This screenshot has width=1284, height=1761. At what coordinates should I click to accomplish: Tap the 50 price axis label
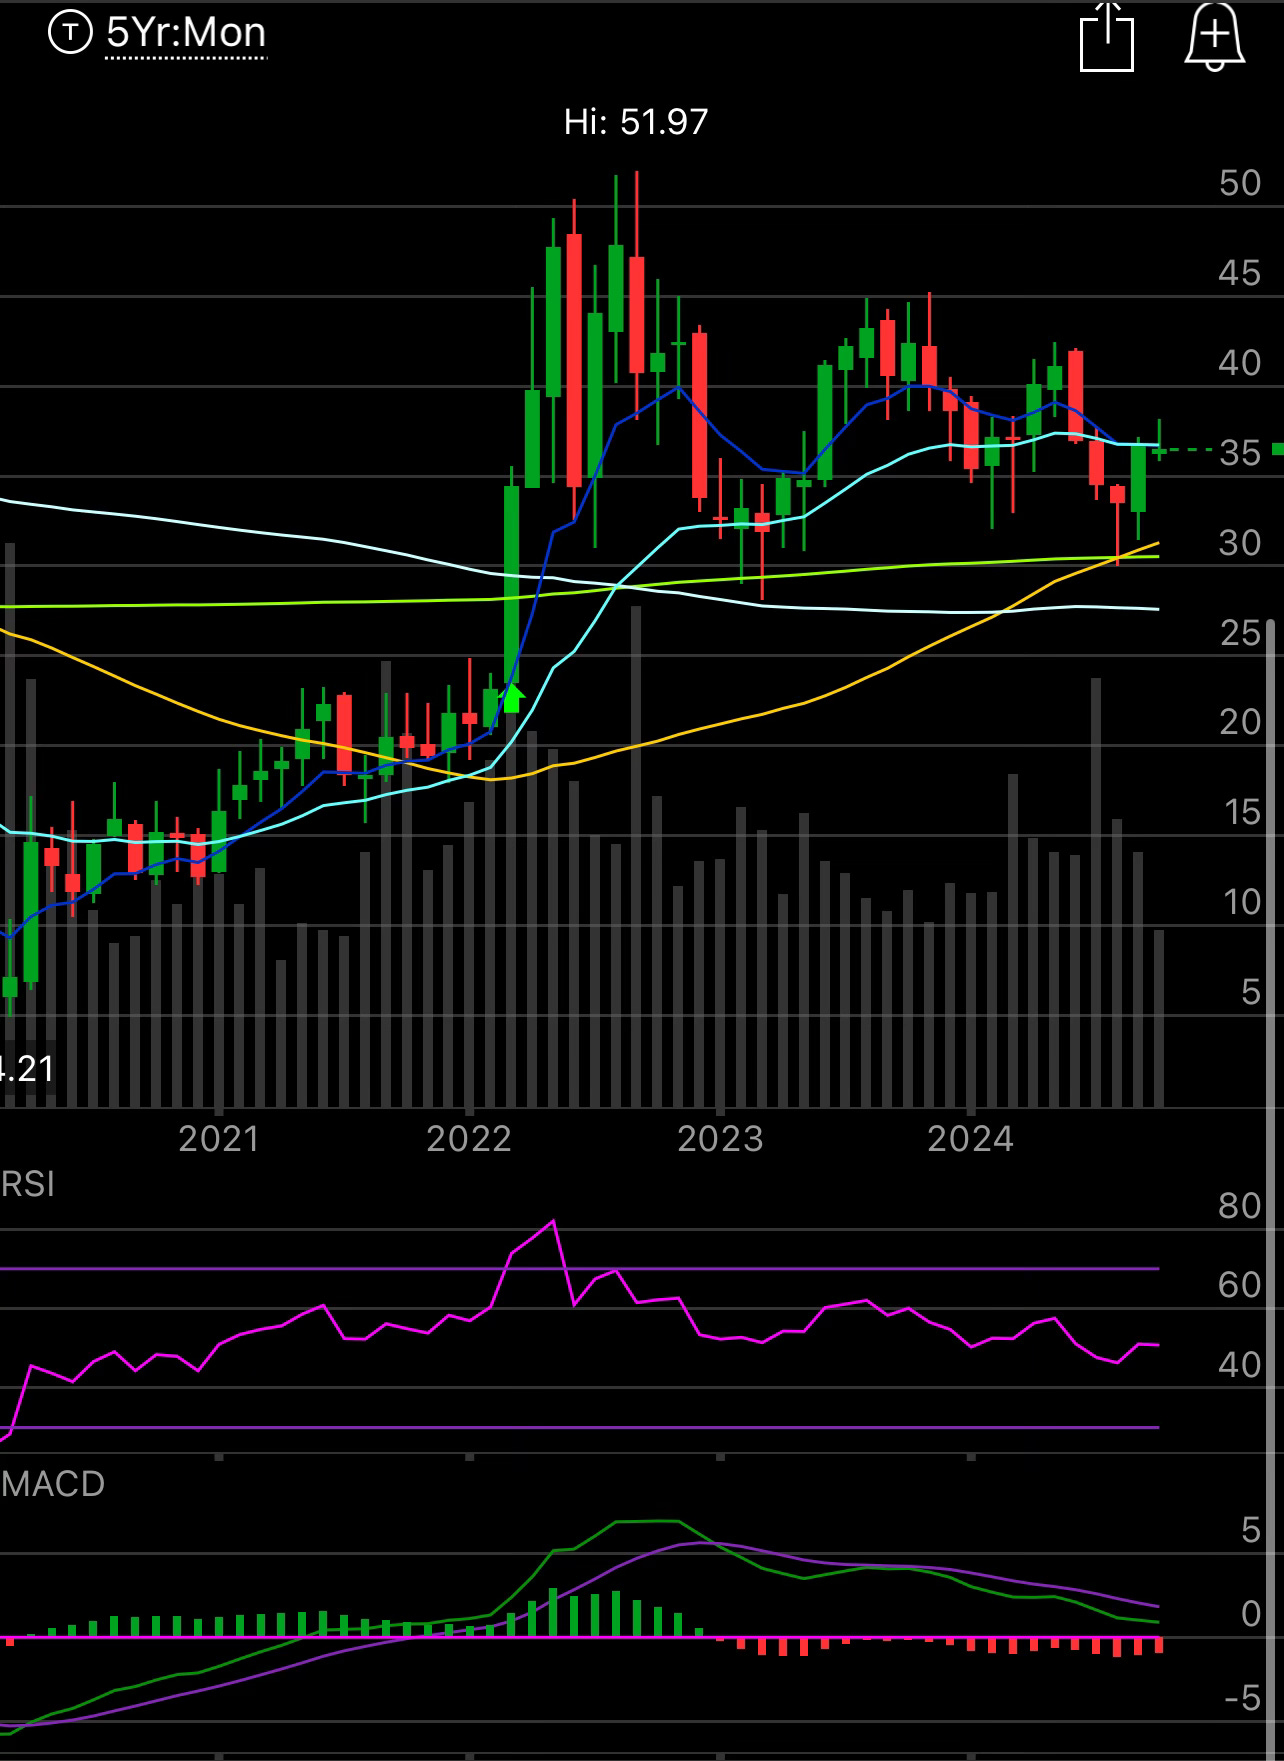1240,183
